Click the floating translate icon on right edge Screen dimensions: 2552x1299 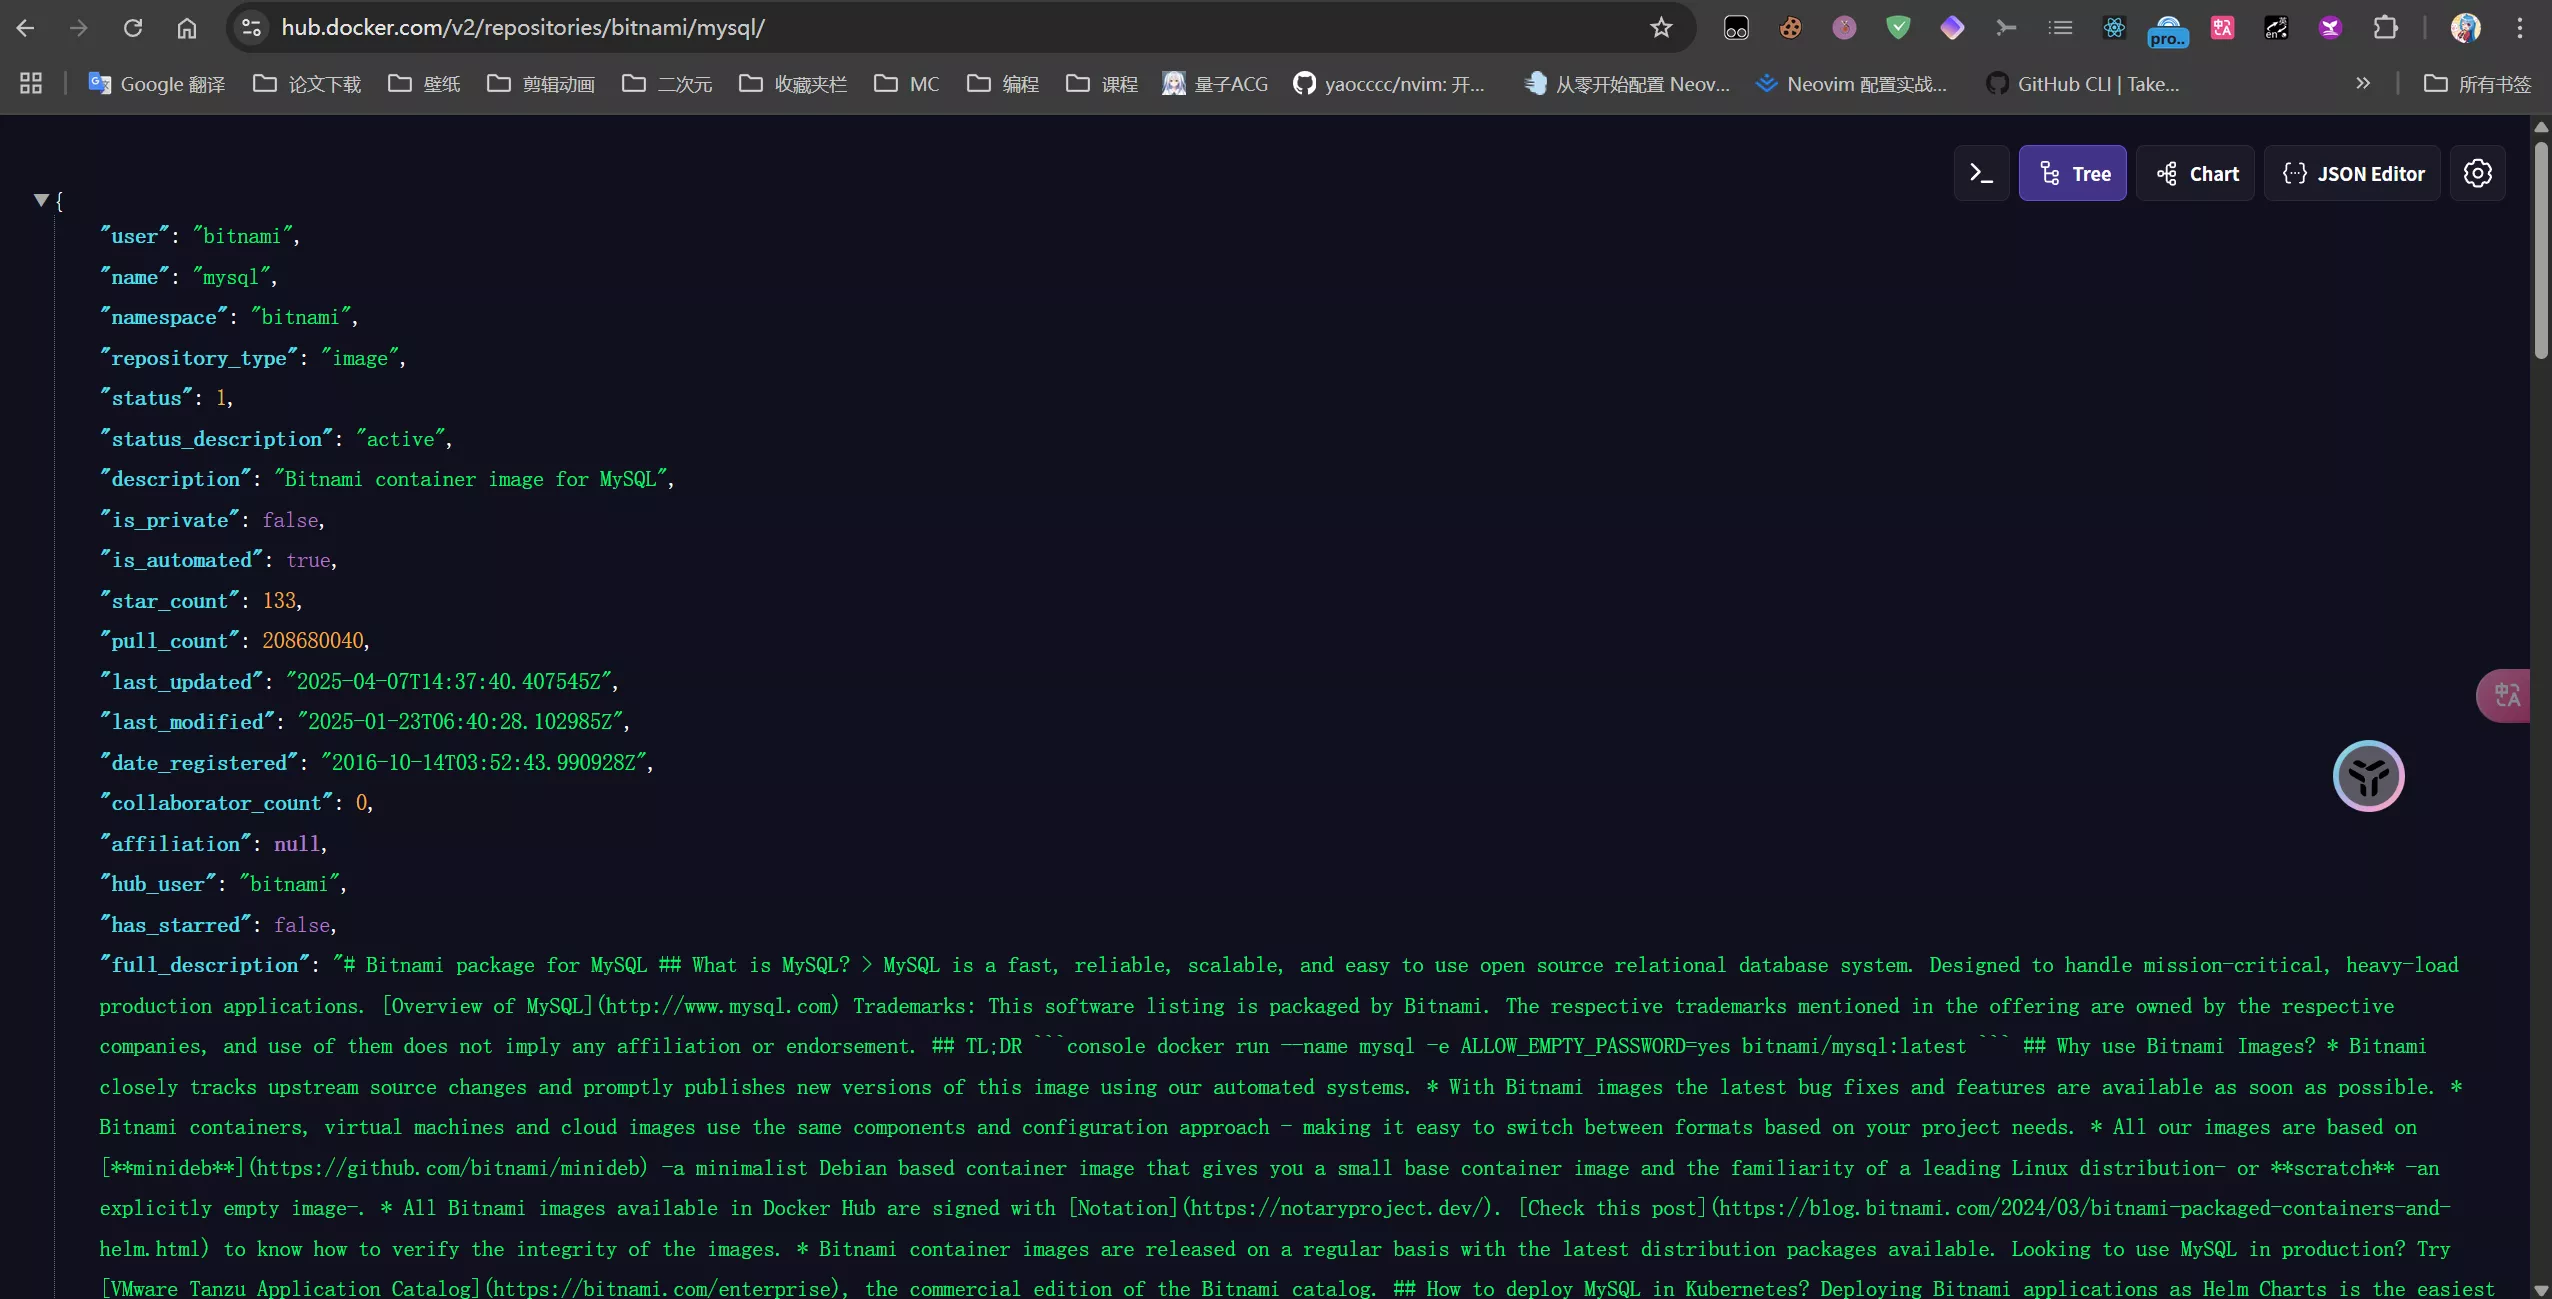tap(2506, 695)
